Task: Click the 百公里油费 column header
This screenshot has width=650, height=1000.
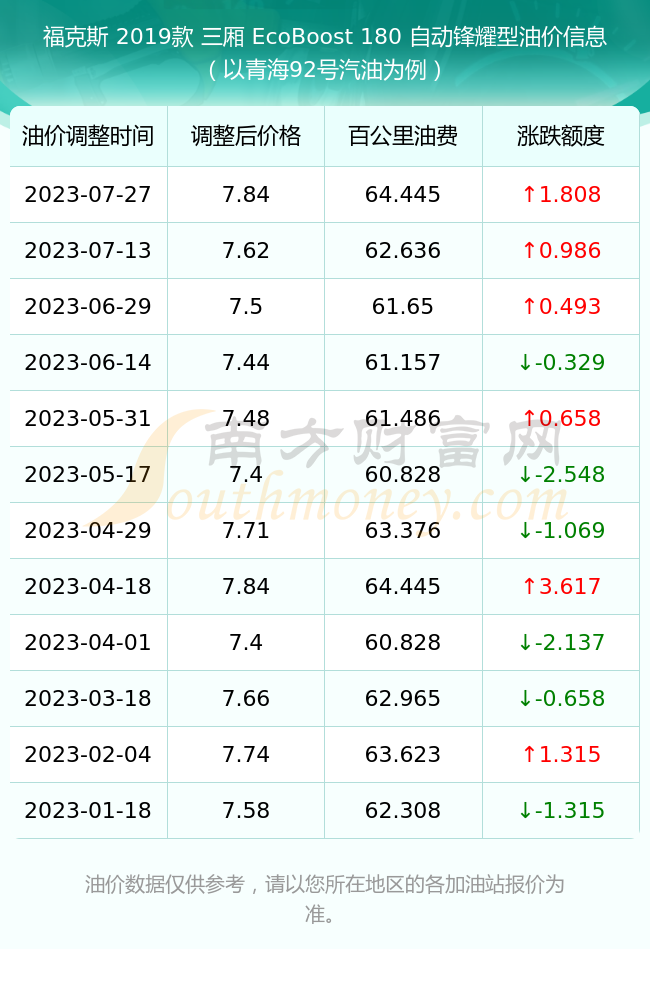Action: tap(403, 136)
